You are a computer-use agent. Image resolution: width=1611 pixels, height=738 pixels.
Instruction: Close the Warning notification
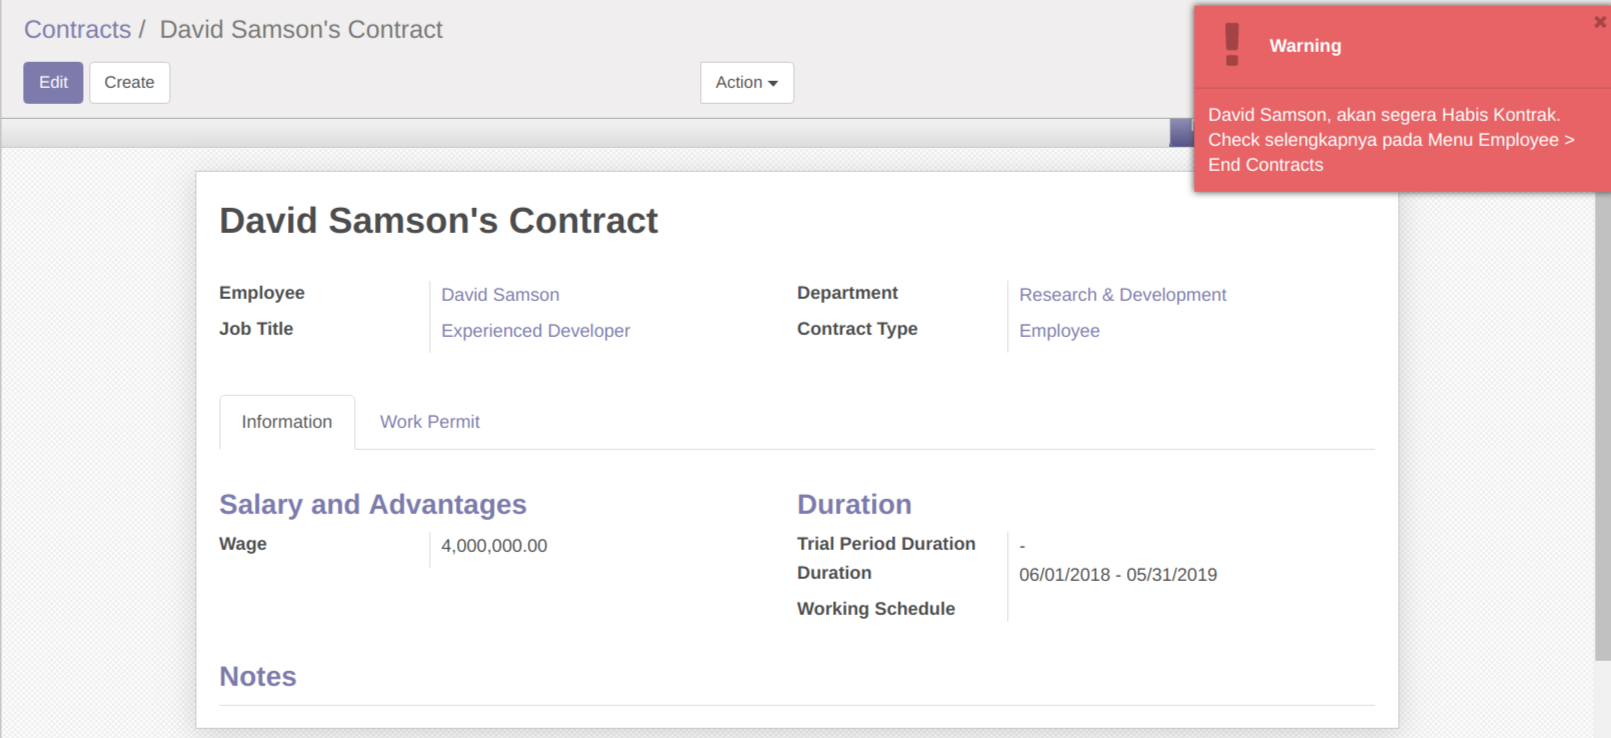(x=1599, y=22)
